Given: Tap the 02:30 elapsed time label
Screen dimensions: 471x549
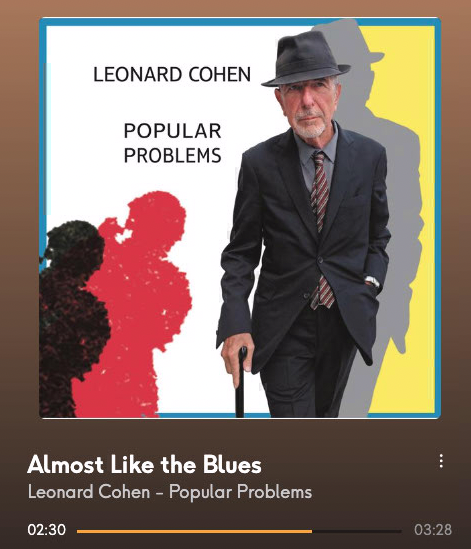Looking at the screenshot, I should coord(47,529).
